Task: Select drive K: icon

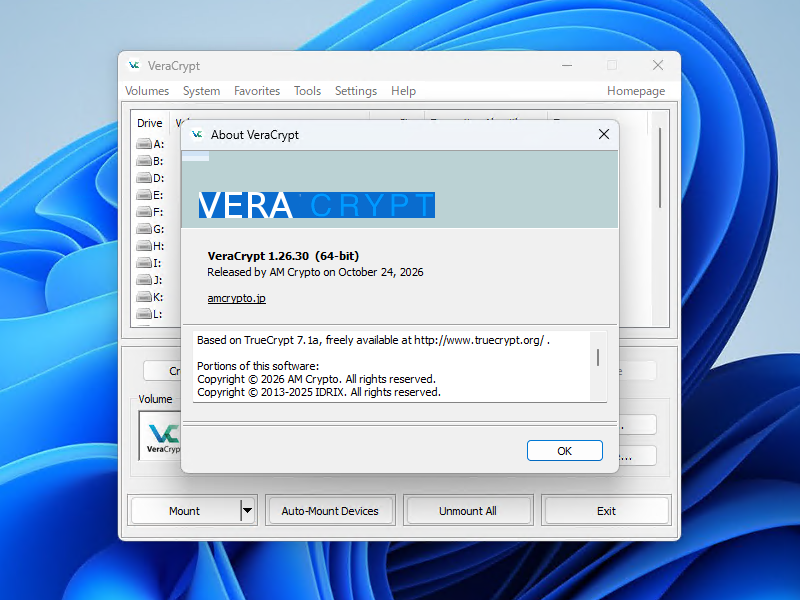Action: point(144,297)
